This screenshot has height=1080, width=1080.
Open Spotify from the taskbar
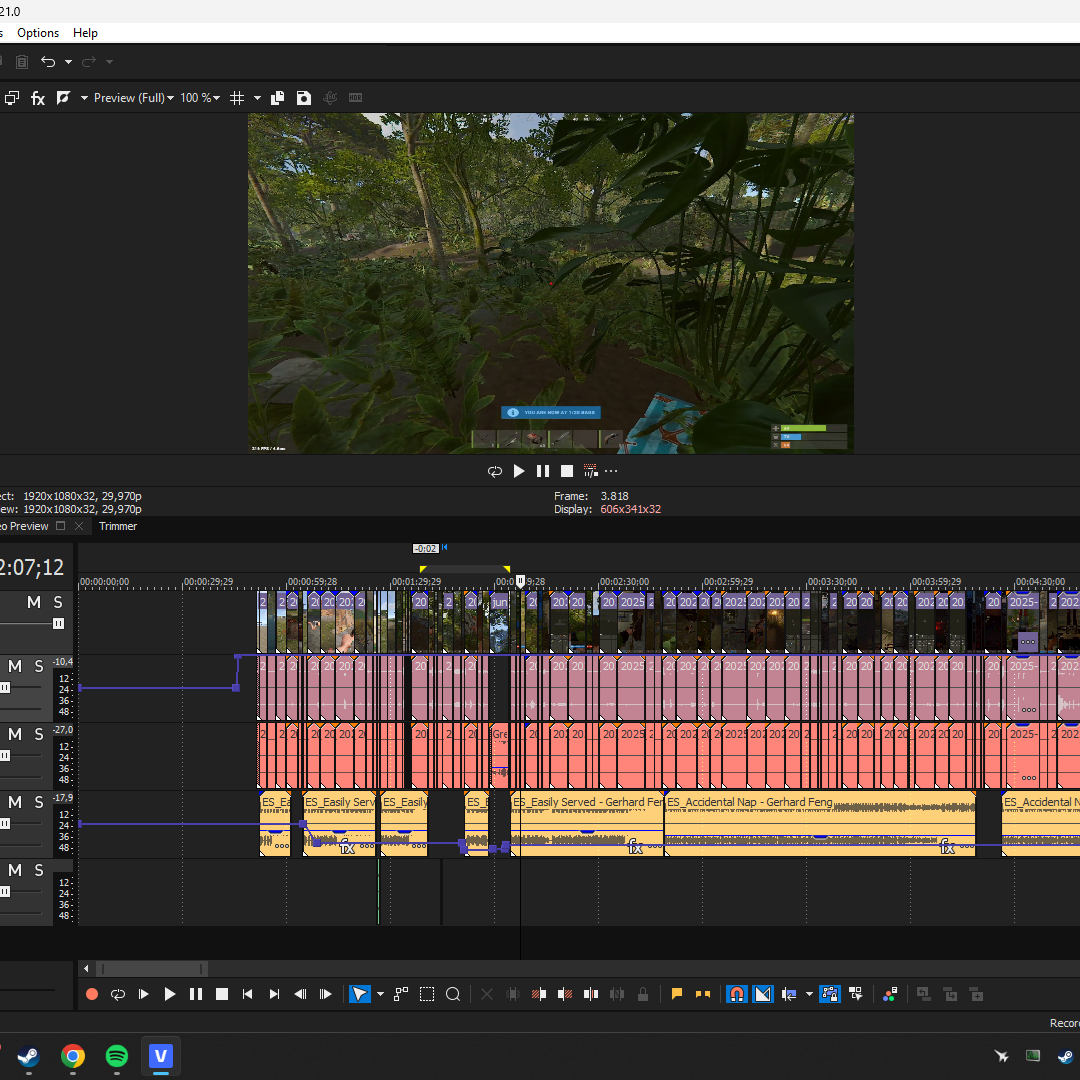(x=116, y=1056)
